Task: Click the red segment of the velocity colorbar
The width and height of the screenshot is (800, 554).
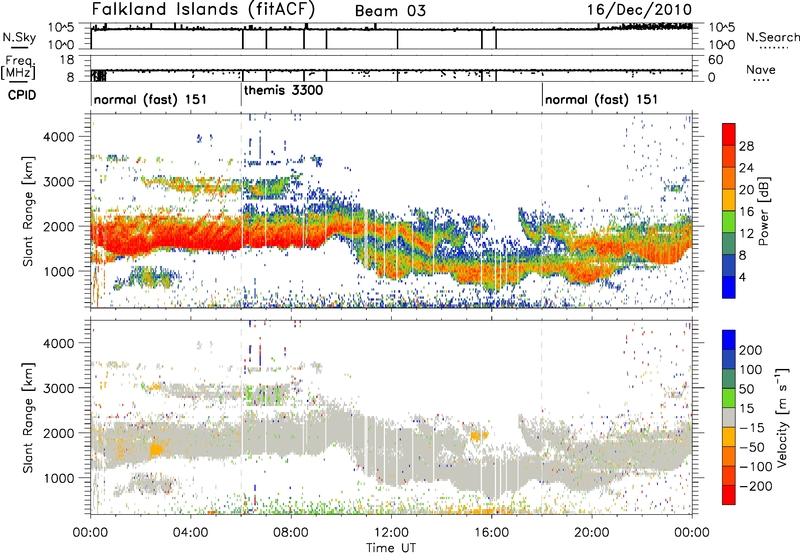Action: pos(729,495)
